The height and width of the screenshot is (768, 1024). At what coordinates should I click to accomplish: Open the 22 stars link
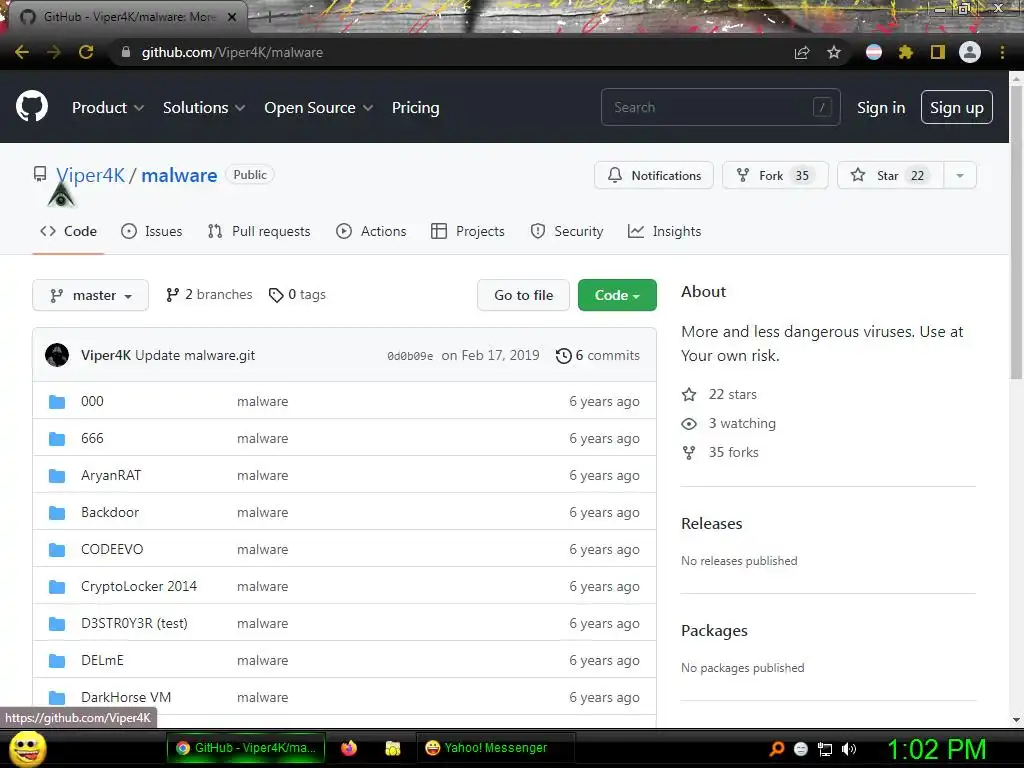[x=719, y=394]
